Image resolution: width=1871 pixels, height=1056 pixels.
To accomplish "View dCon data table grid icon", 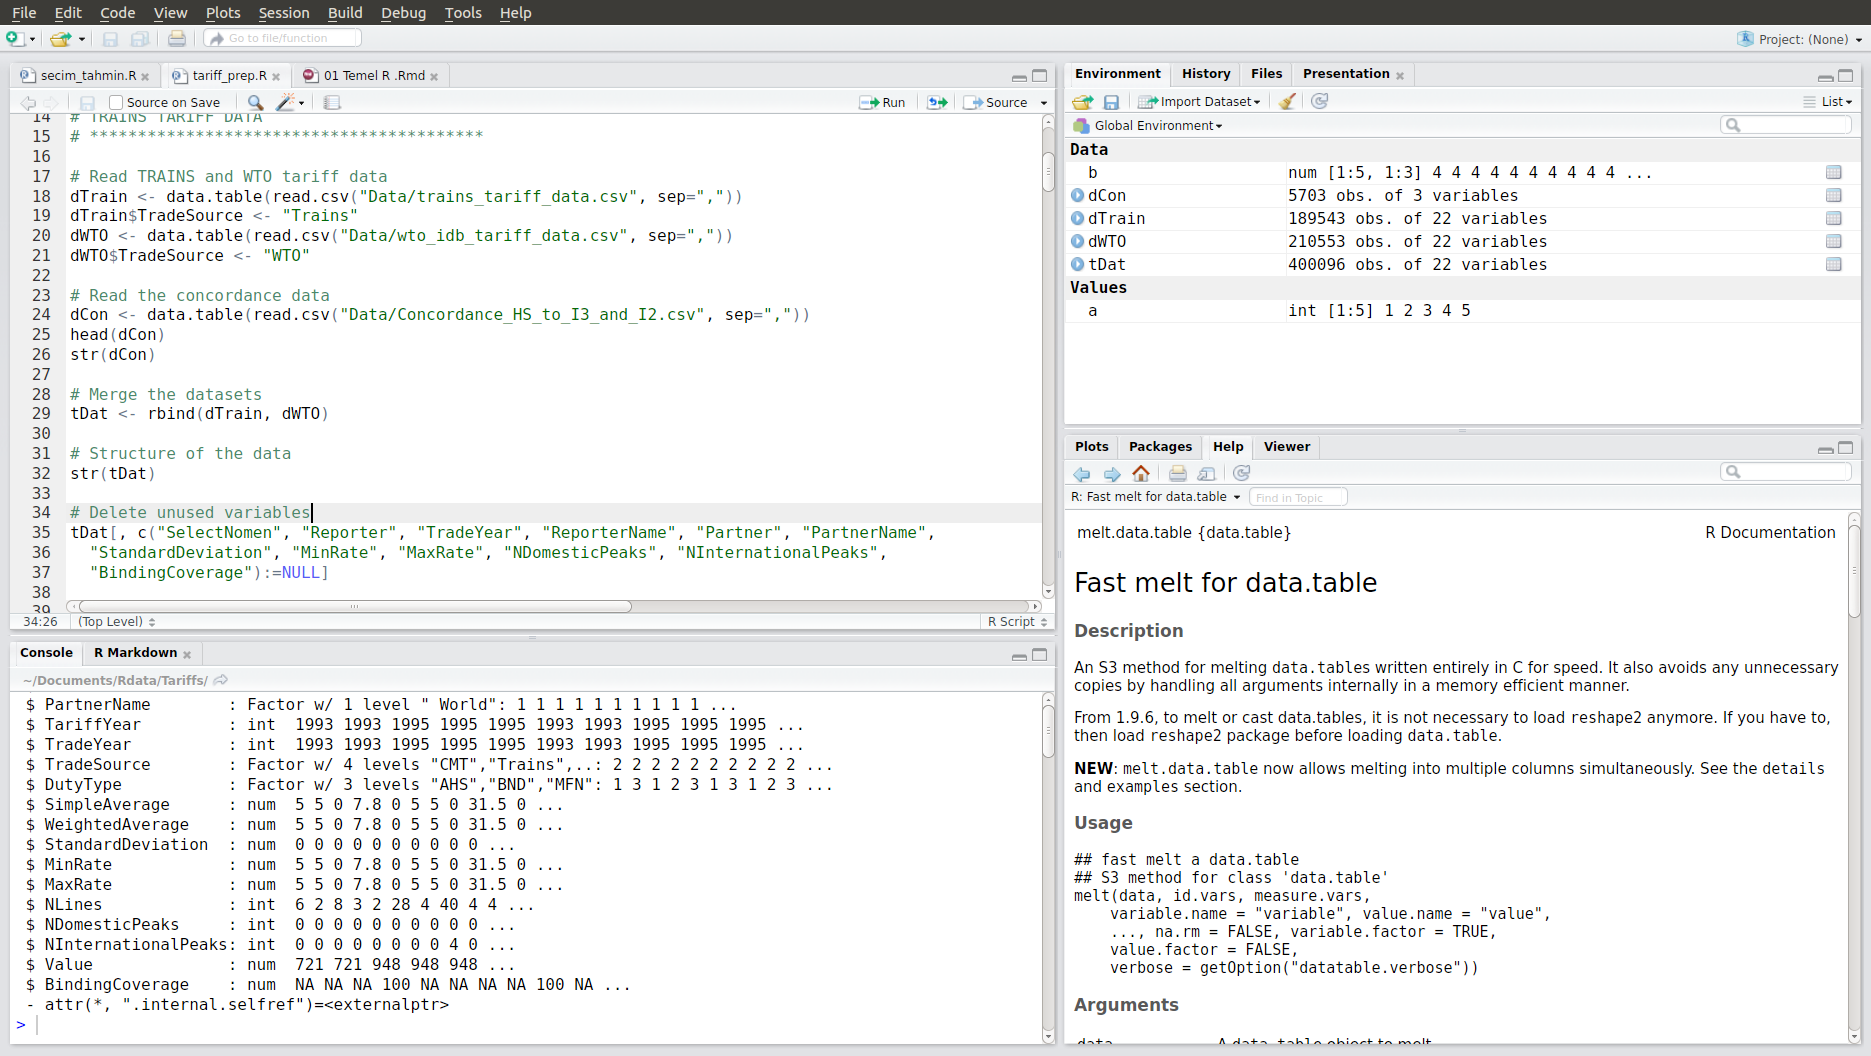I will tap(1833, 196).
